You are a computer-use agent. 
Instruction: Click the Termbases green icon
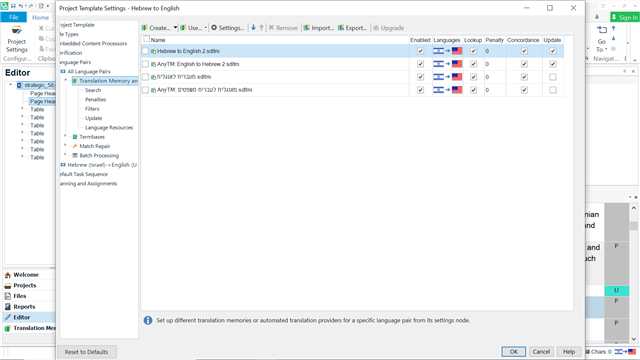coord(75,137)
